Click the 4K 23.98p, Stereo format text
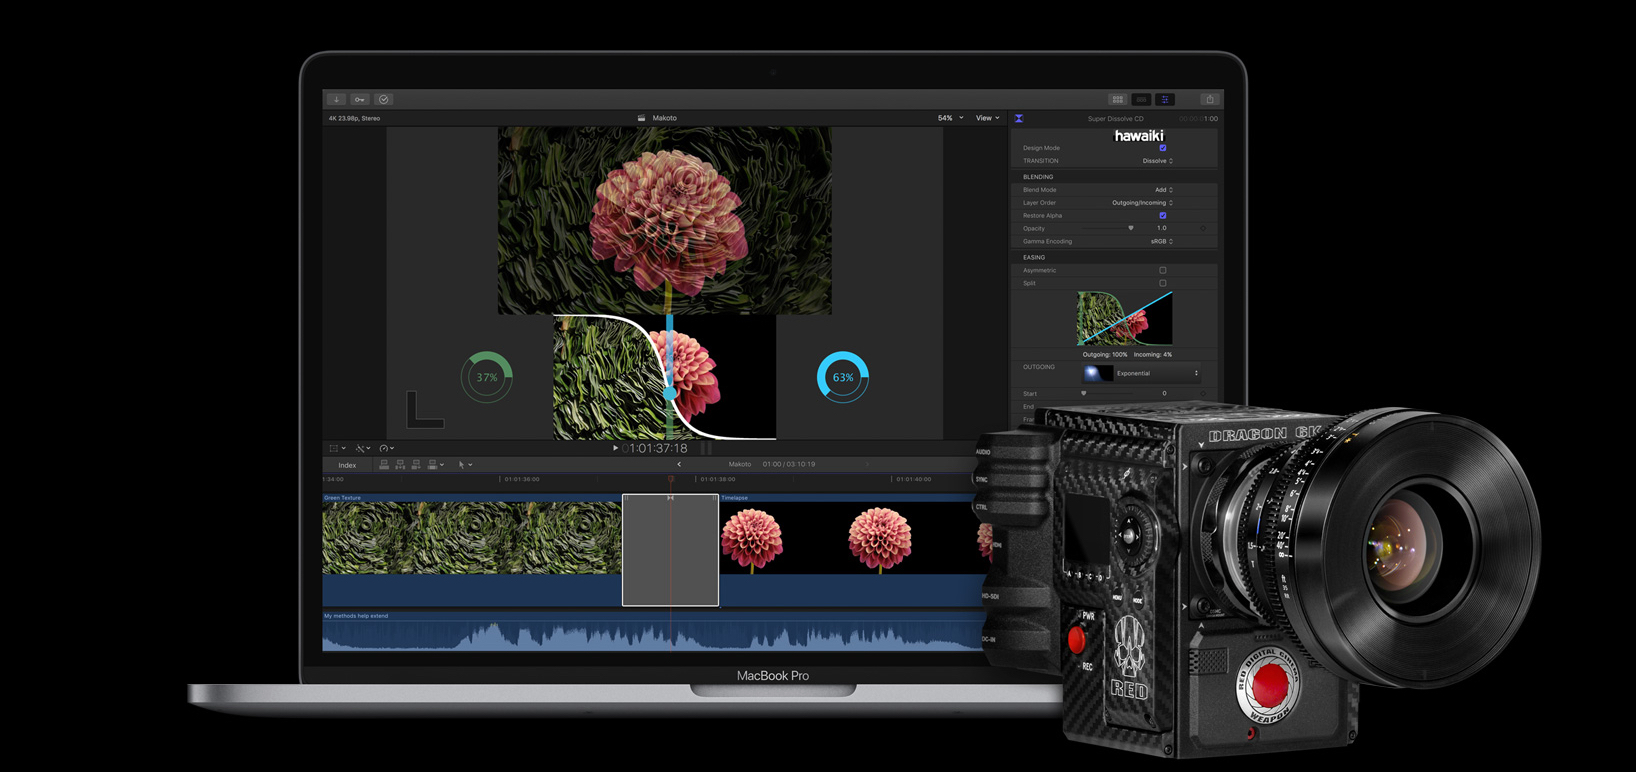The image size is (1636, 772). [x=355, y=118]
